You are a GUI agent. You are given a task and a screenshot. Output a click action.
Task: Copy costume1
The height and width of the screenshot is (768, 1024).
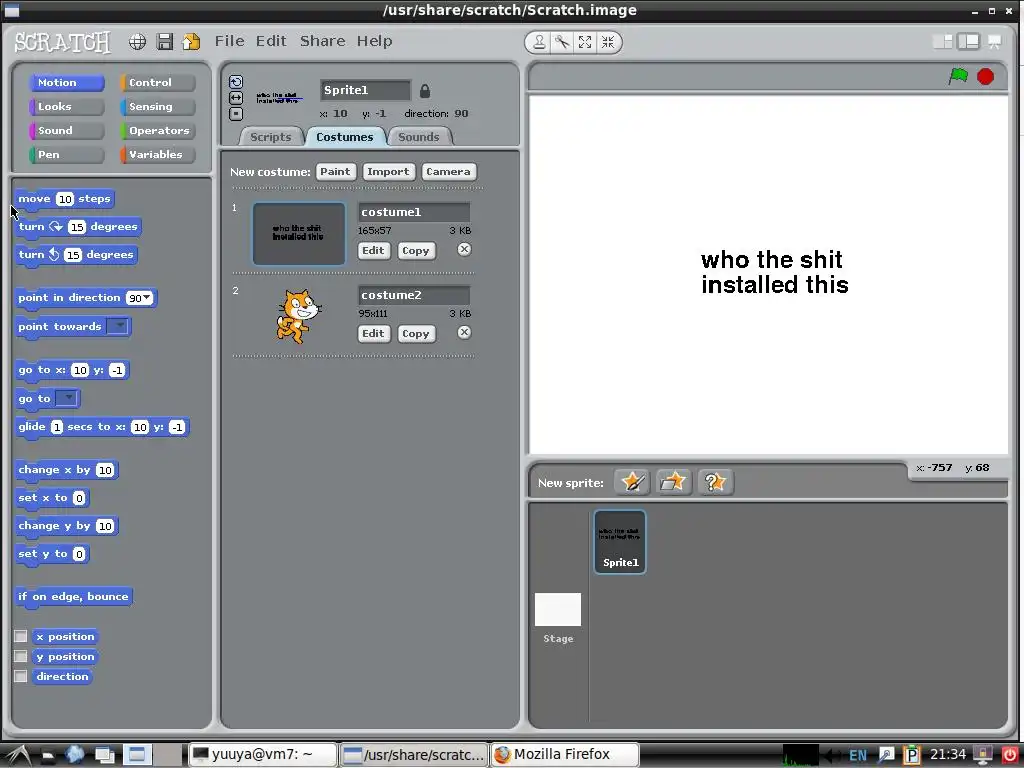[x=416, y=251]
